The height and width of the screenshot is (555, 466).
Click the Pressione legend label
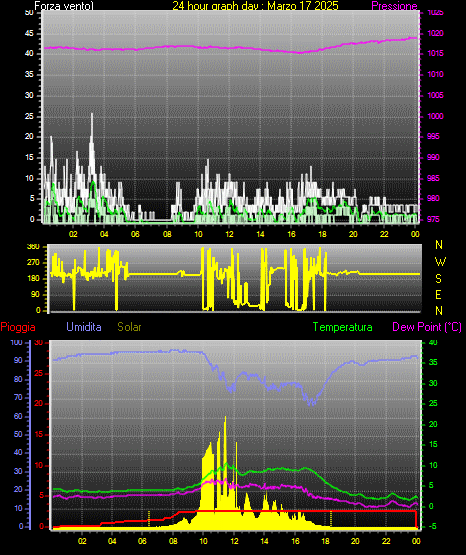tap(394, 6)
